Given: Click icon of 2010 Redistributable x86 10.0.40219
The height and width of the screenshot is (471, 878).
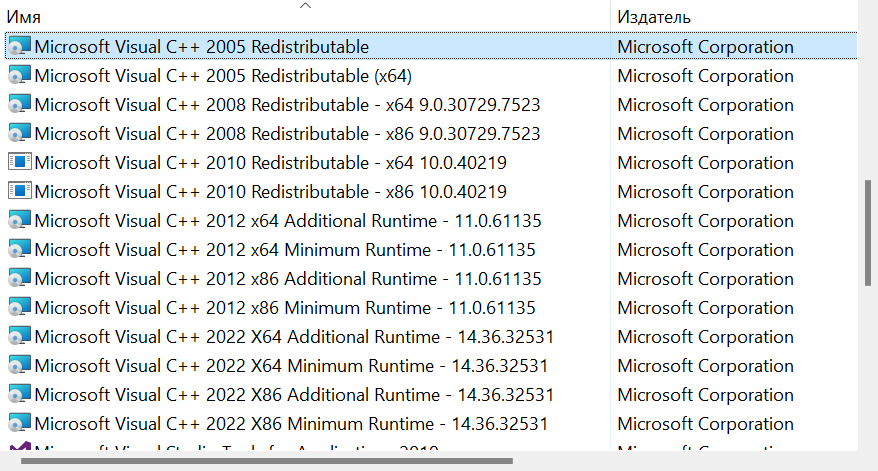Looking at the screenshot, I should coord(19,192).
